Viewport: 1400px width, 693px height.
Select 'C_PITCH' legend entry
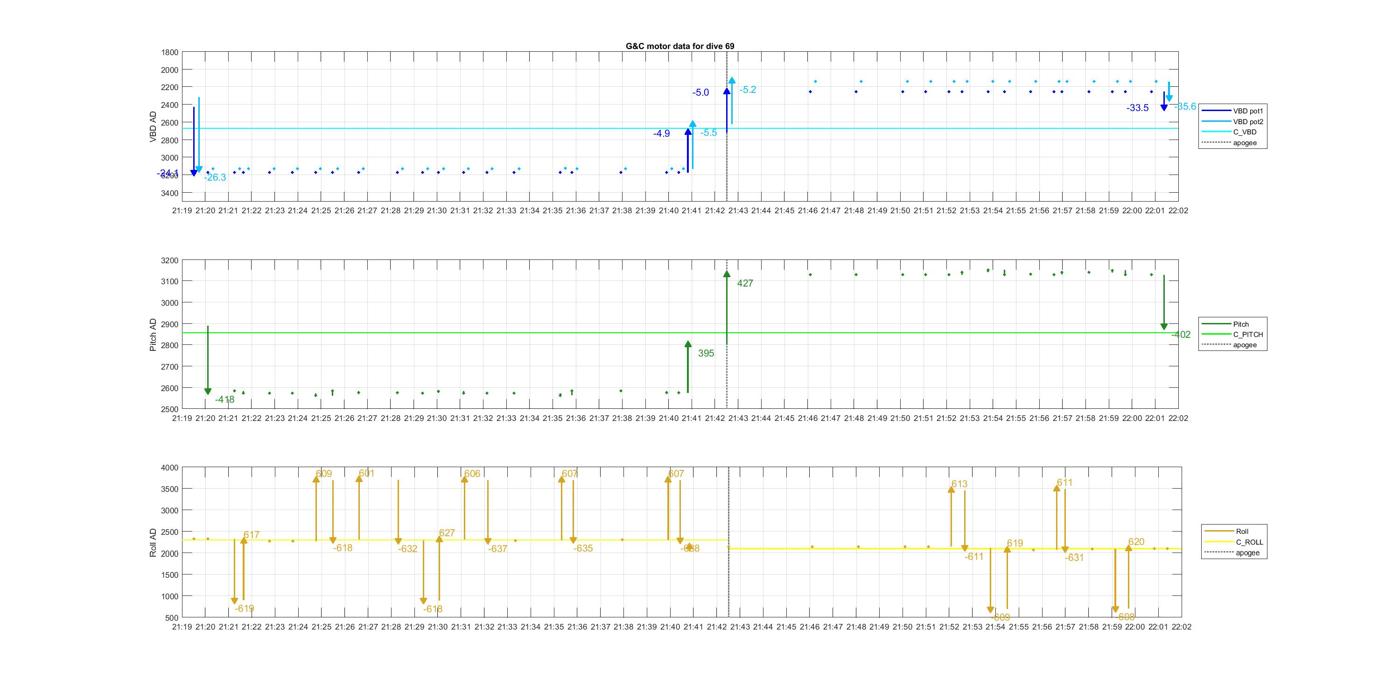pos(1248,335)
